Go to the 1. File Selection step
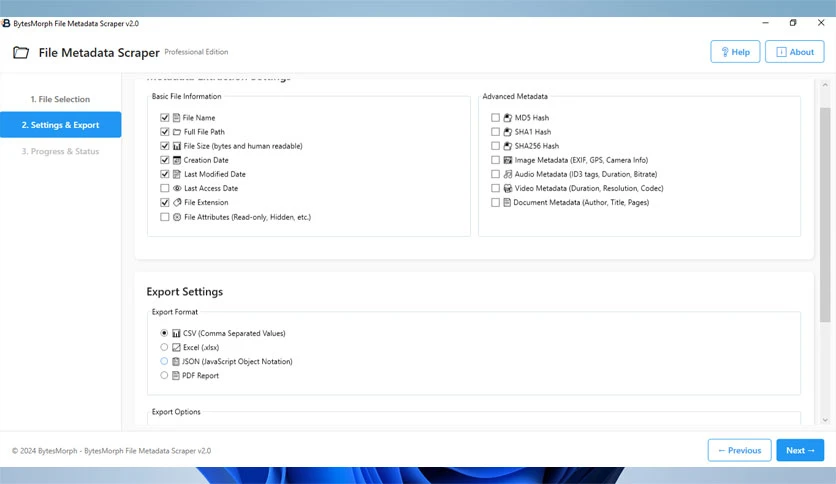This screenshot has width=836, height=484. 60,99
